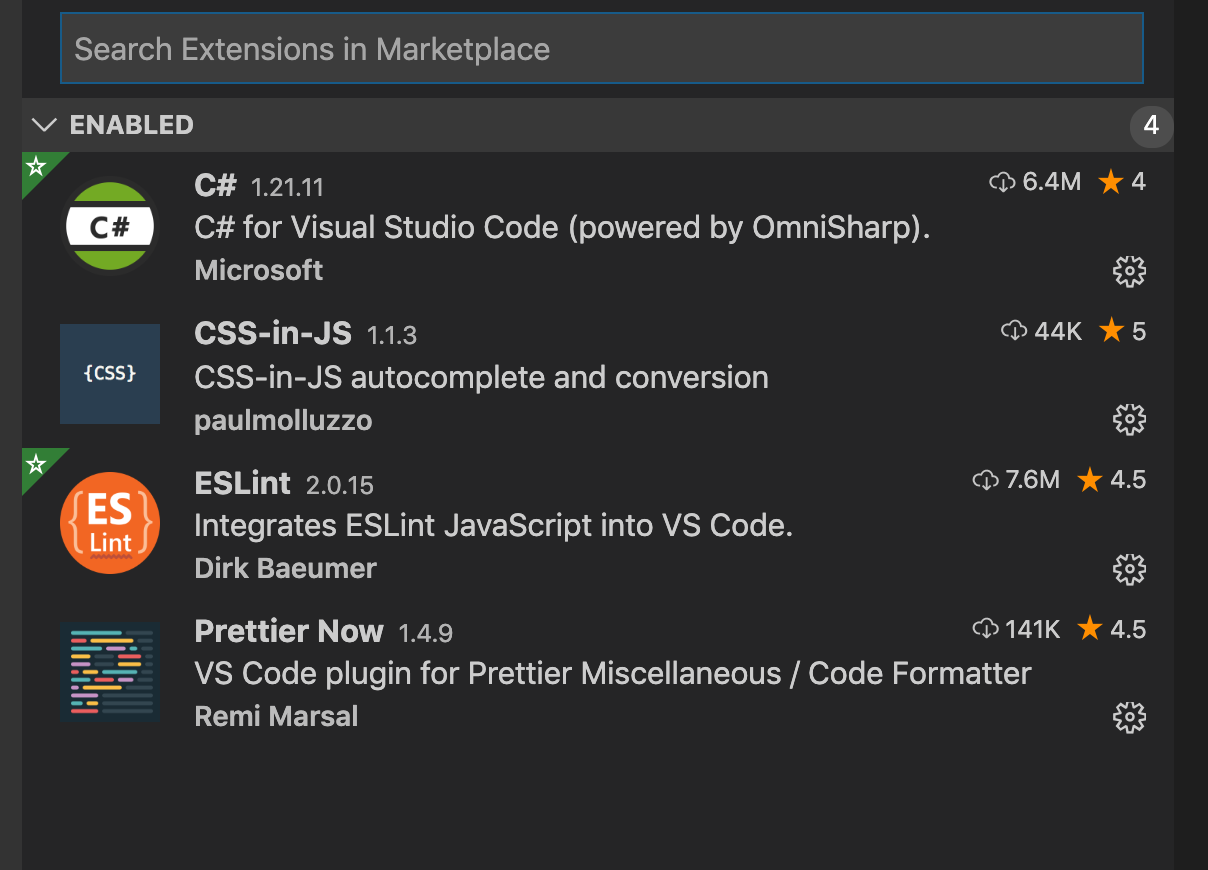Click the star rating icon beside C#
The width and height of the screenshot is (1208, 870).
[1111, 181]
